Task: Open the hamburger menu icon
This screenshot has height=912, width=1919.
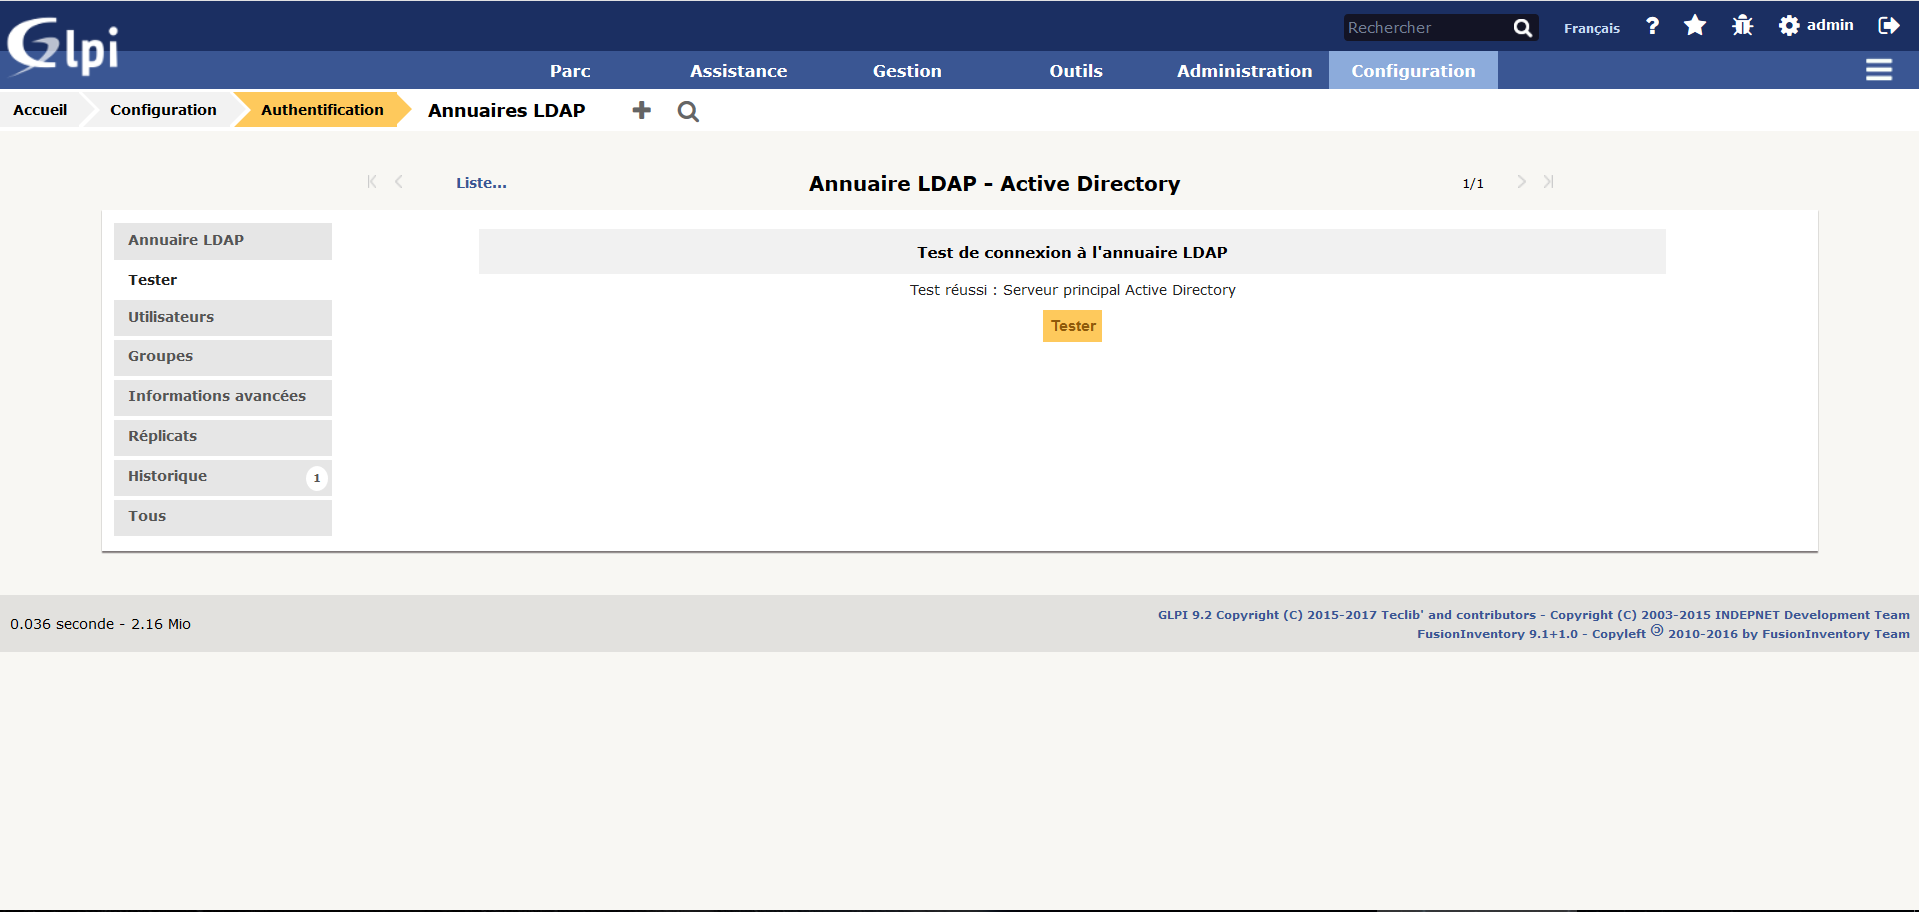Action: click(x=1878, y=70)
